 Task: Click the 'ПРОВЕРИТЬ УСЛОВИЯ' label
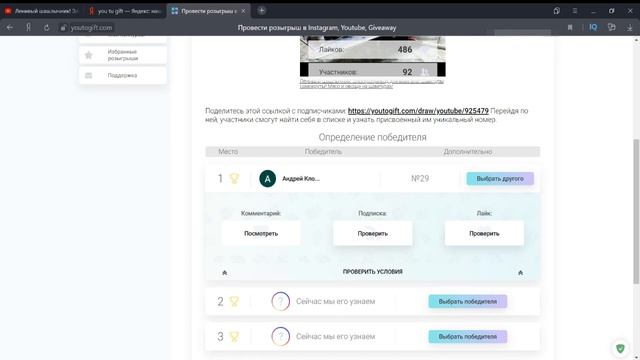373,272
